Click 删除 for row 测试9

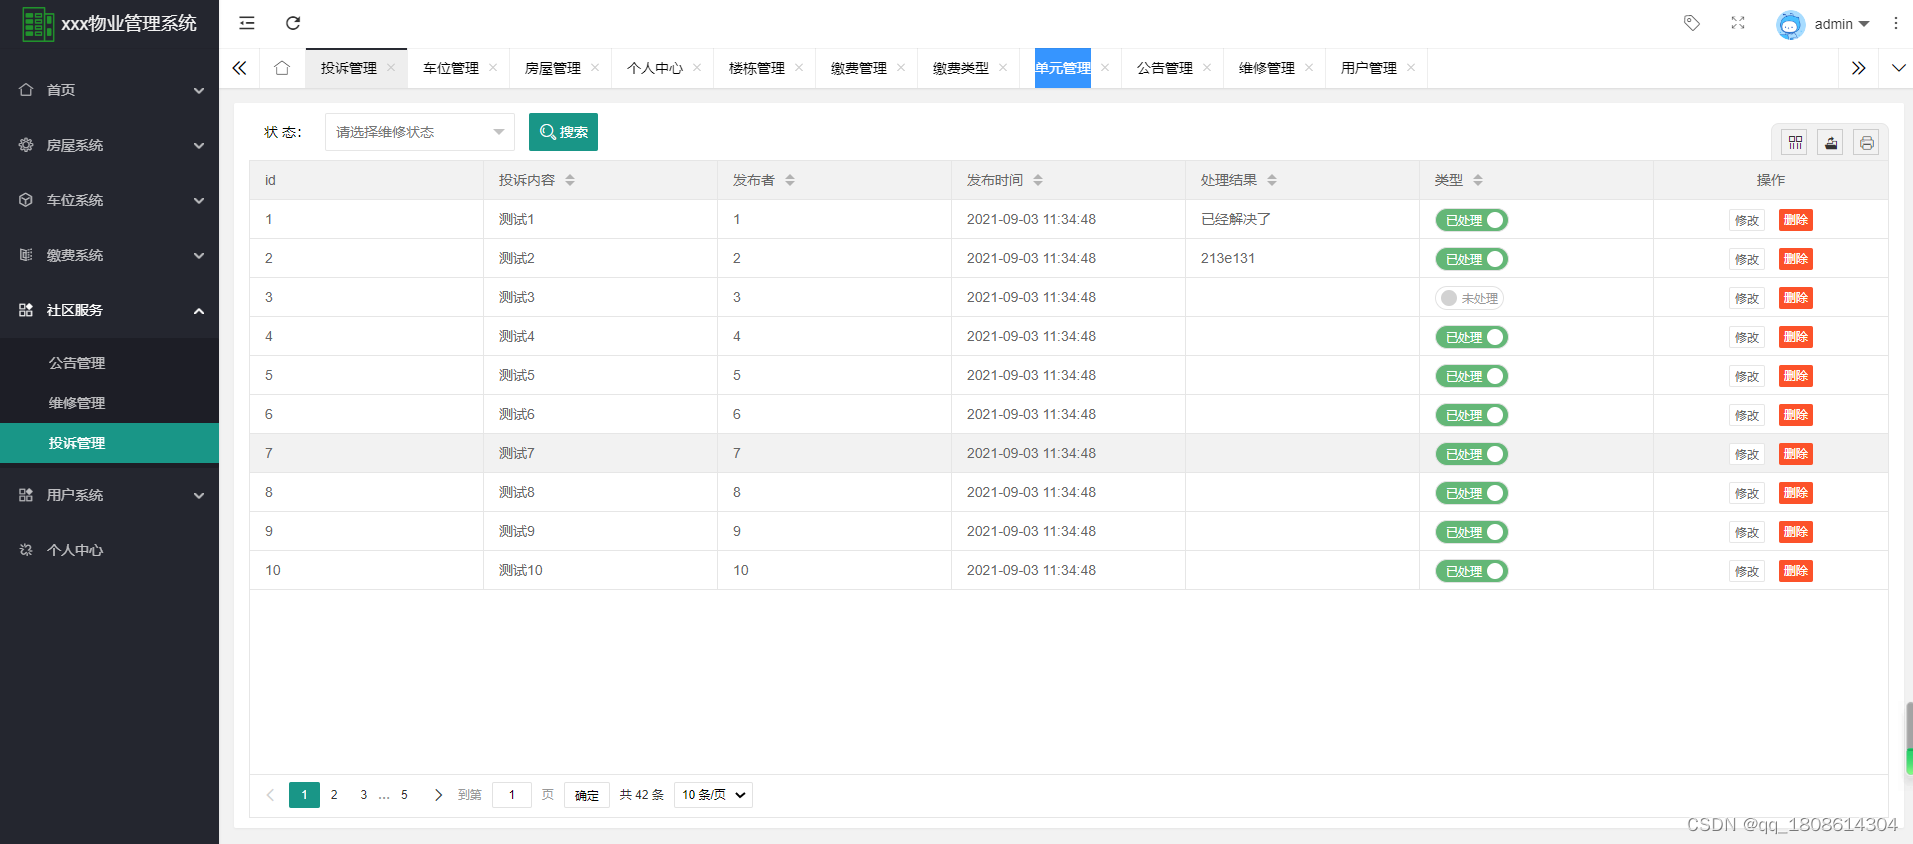click(x=1796, y=532)
